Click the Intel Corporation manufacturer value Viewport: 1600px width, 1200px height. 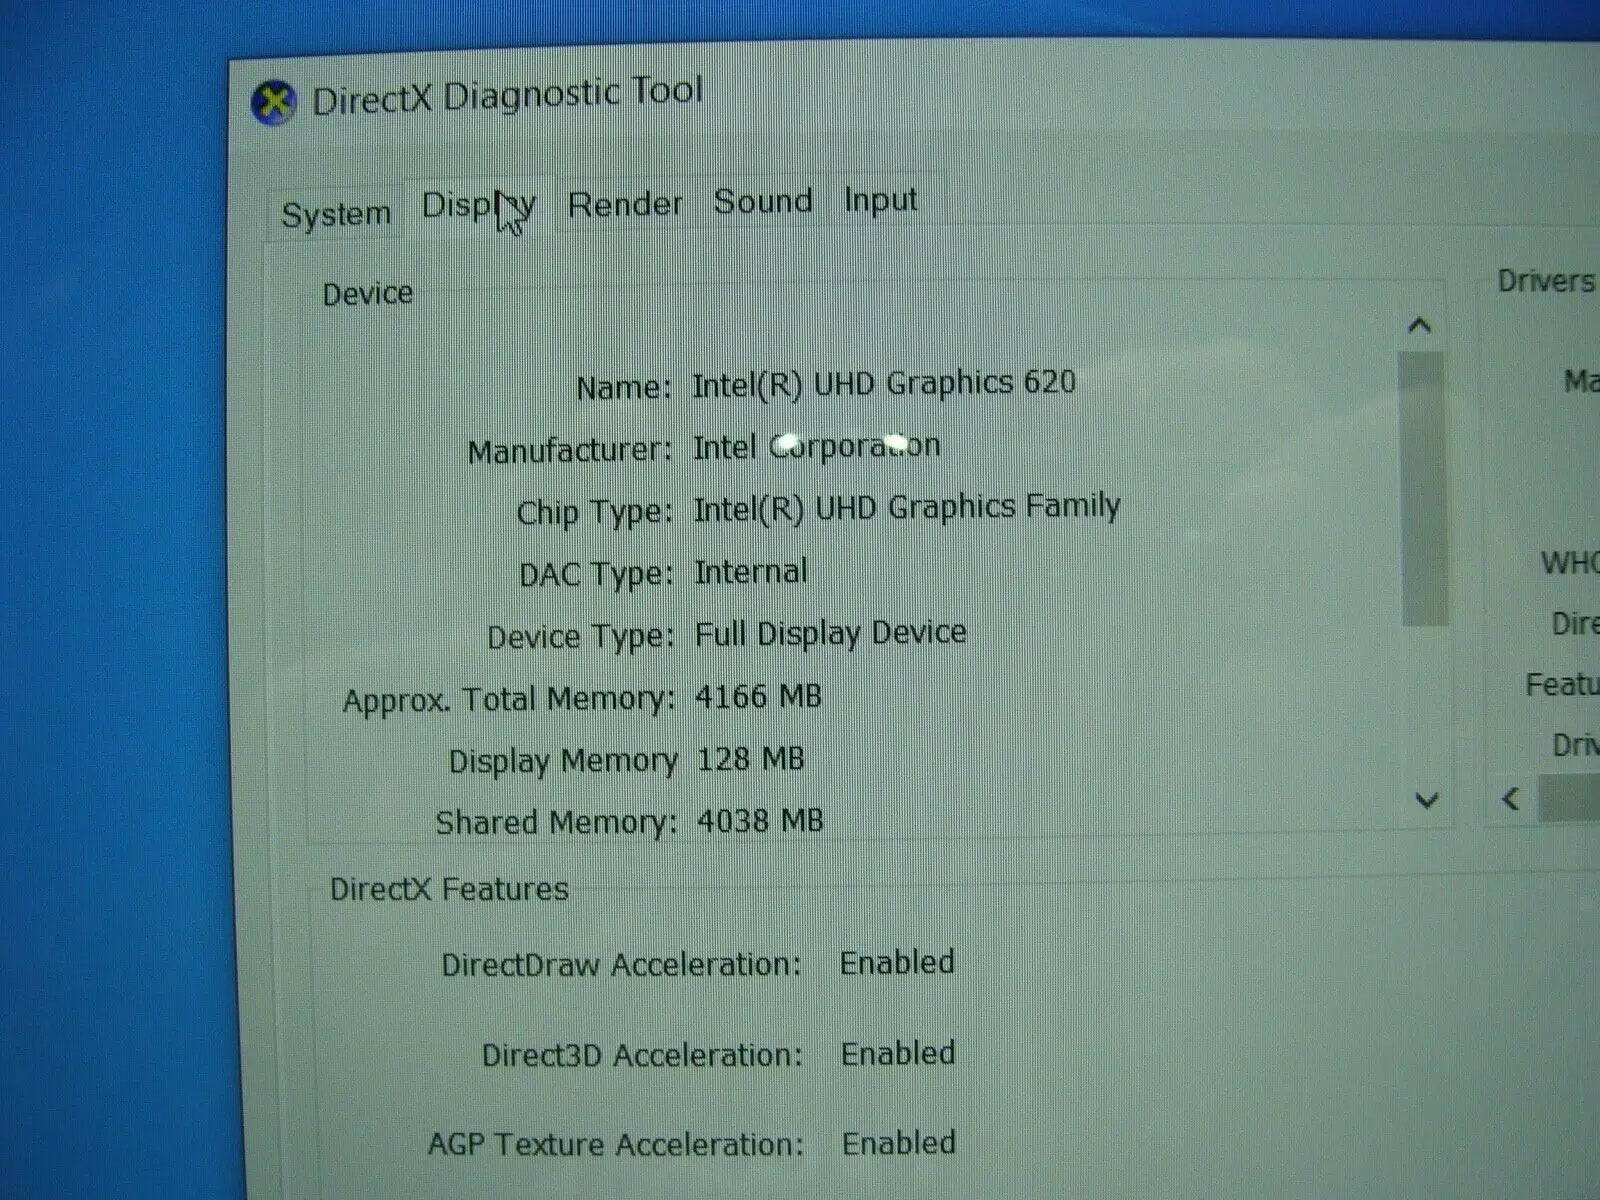(x=817, y=446)
